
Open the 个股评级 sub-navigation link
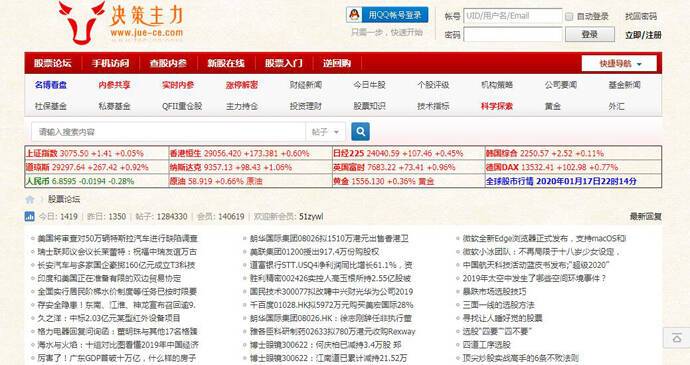coord(433,85)
